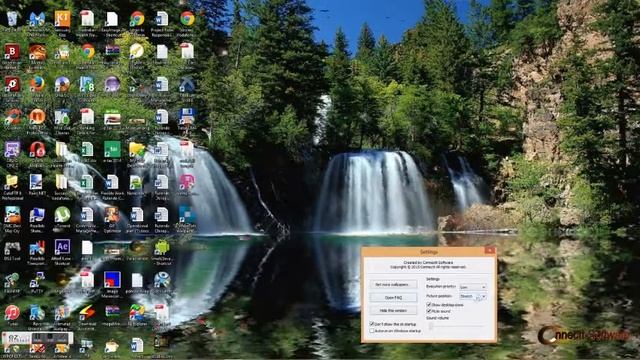Click the Get more wallpapers button
640x360 pixels.
[393, 284]
